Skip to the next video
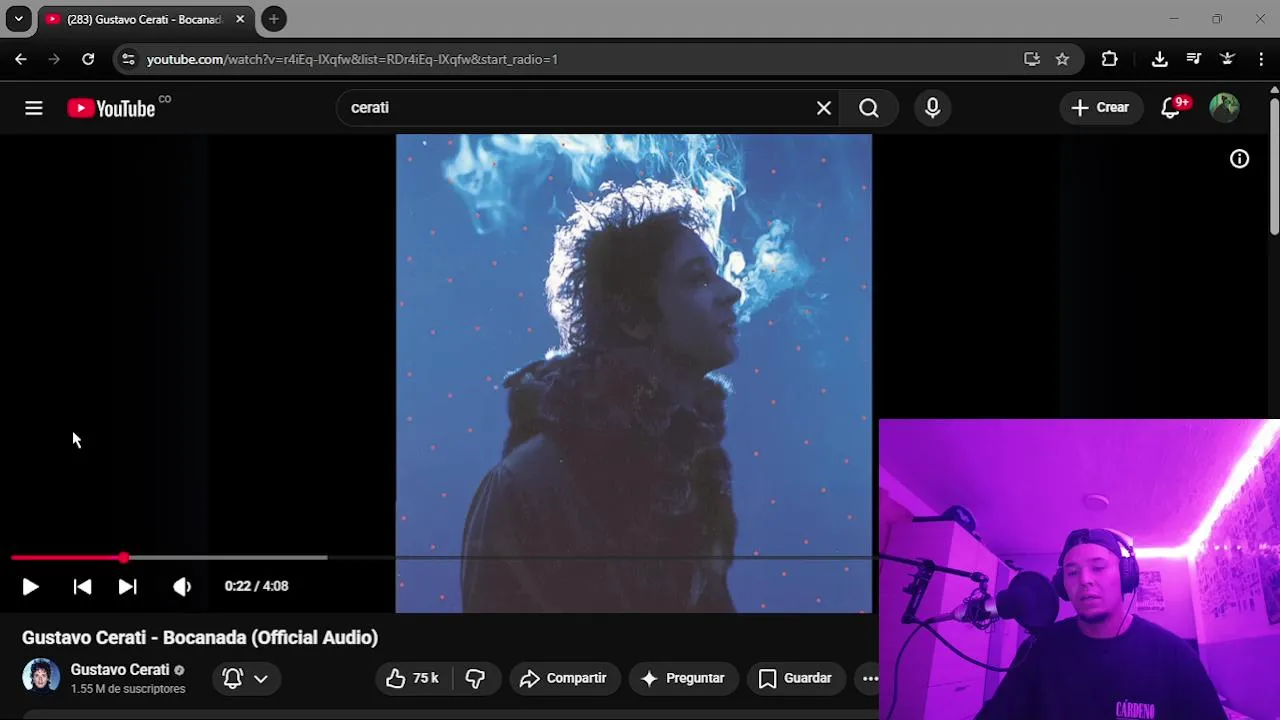 (x=127, y=587)
